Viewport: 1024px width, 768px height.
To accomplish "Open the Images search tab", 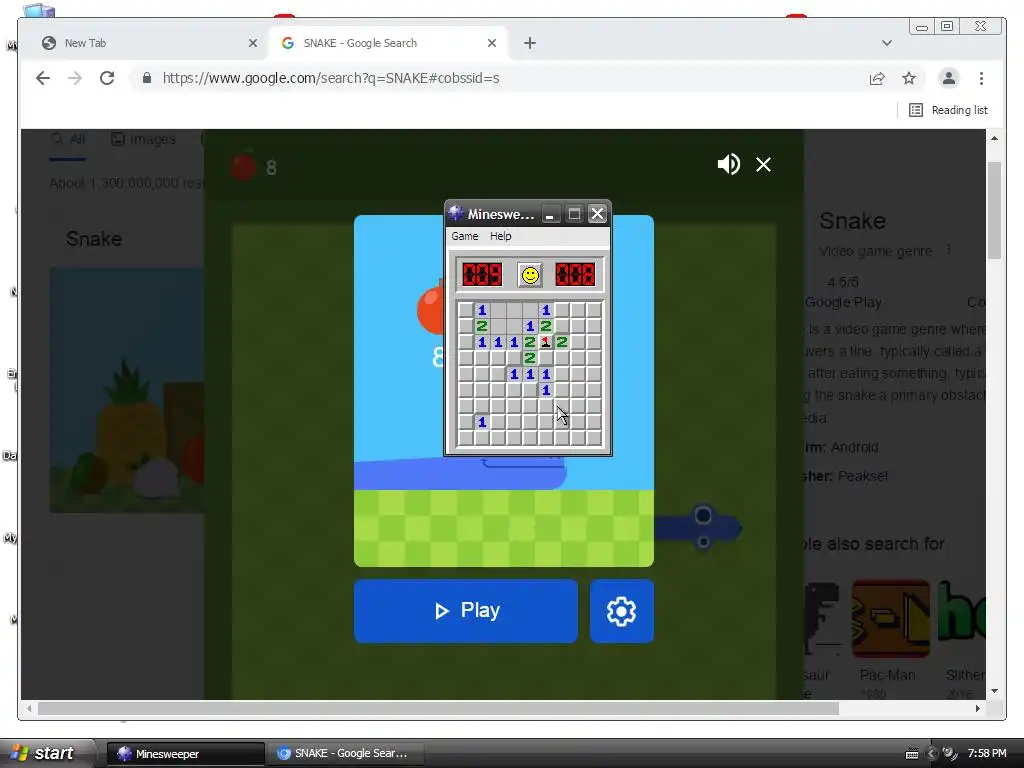I will pyautogui.click(x=143, y=139).
